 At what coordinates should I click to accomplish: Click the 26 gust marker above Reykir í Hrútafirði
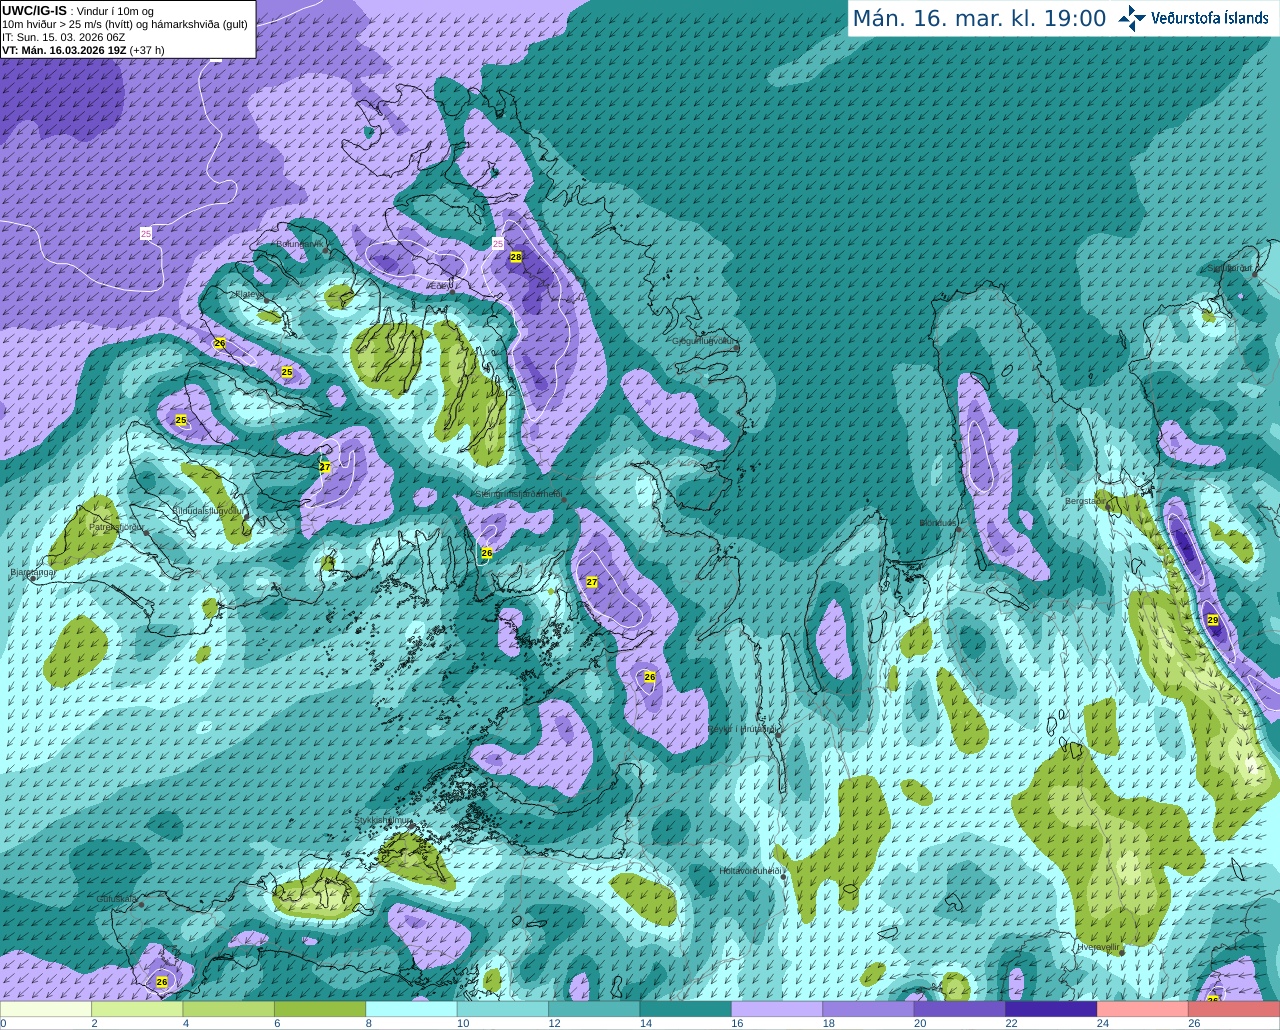tap(650, 677)
